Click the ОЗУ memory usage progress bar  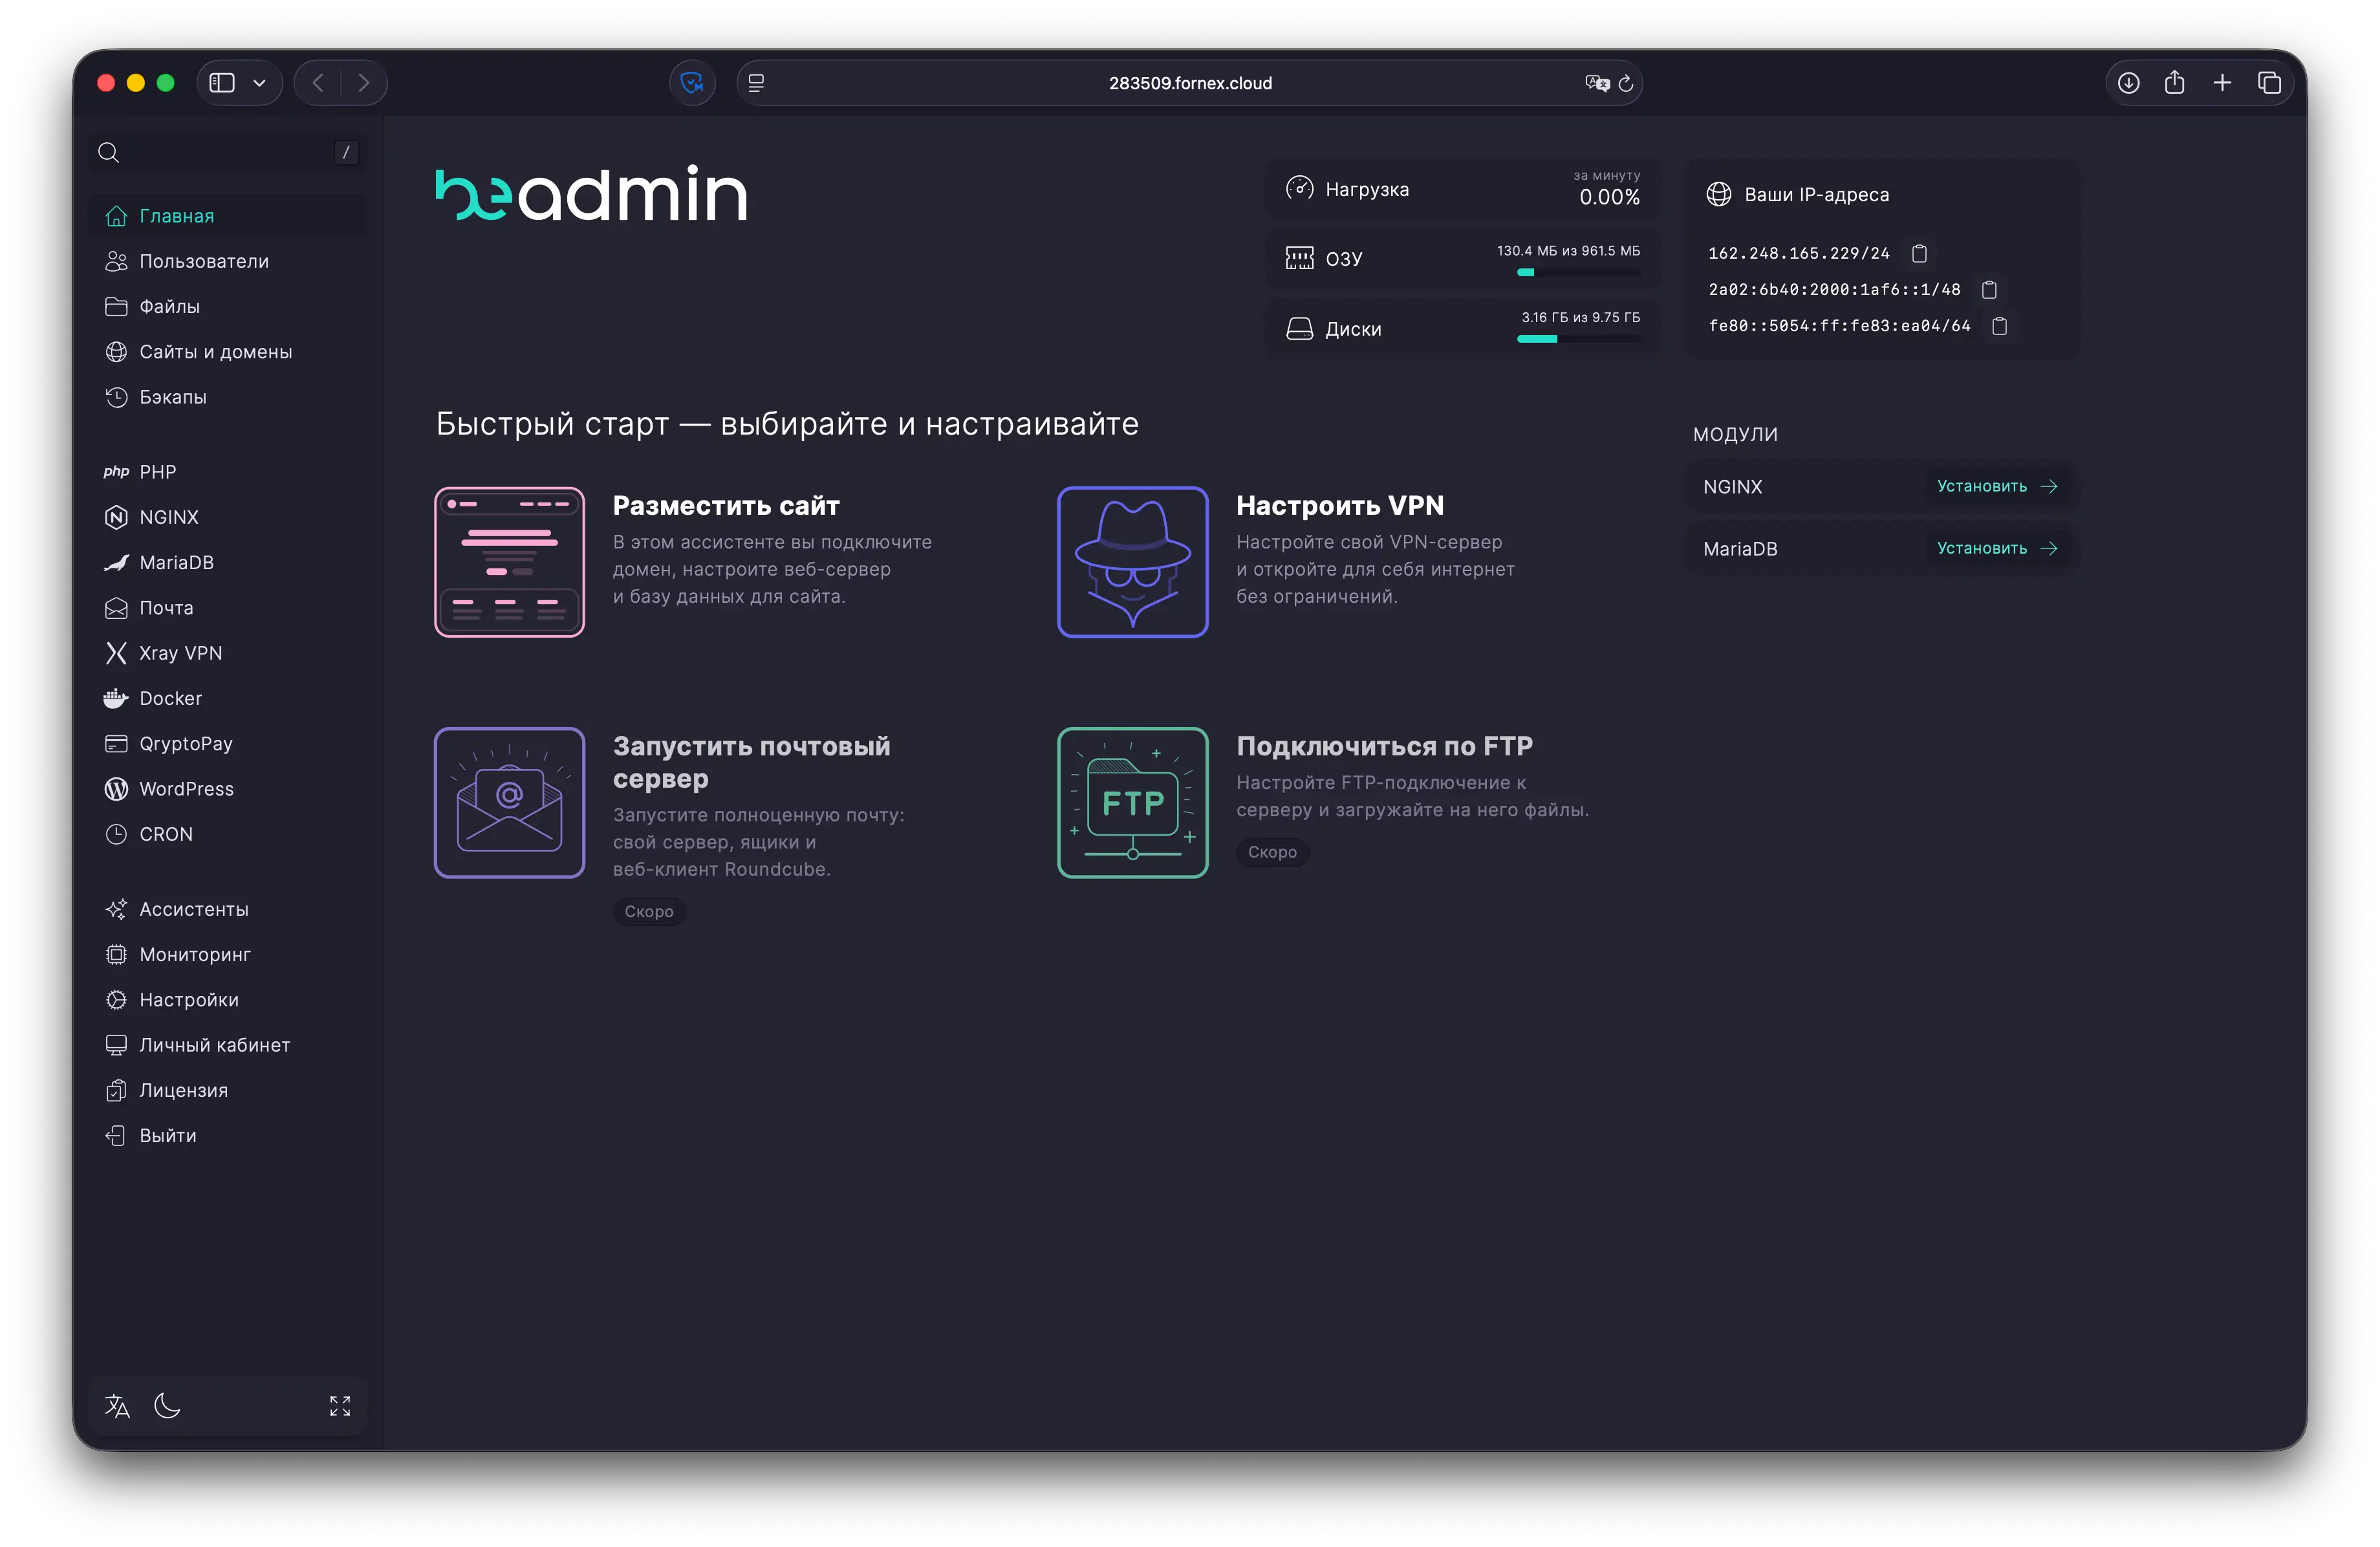click(x=1578, y=272)
